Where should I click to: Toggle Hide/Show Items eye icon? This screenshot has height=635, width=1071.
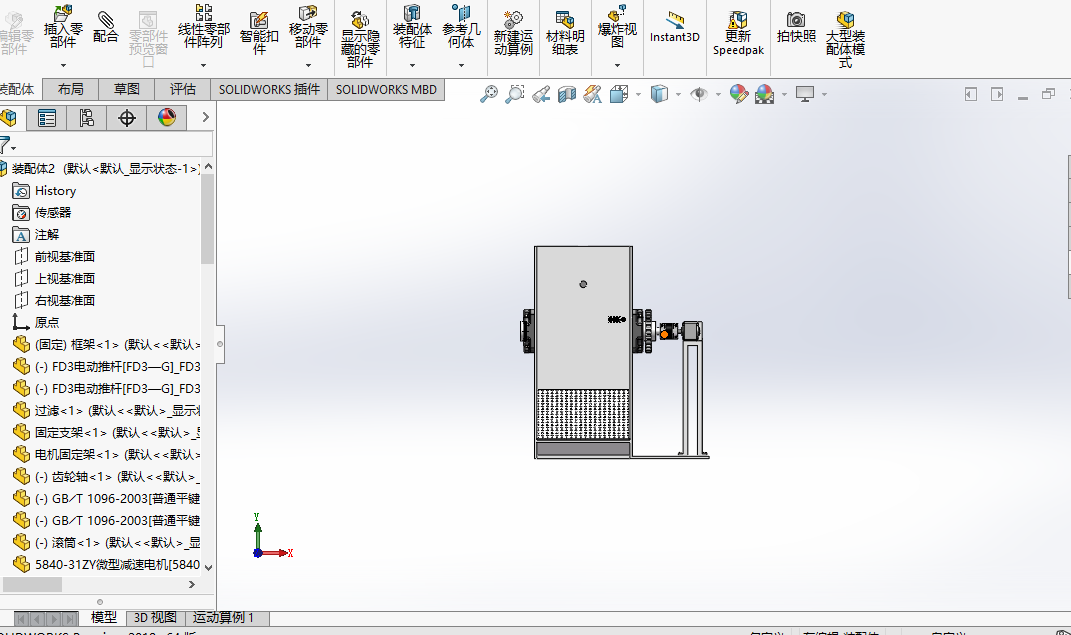coord(699,94)
